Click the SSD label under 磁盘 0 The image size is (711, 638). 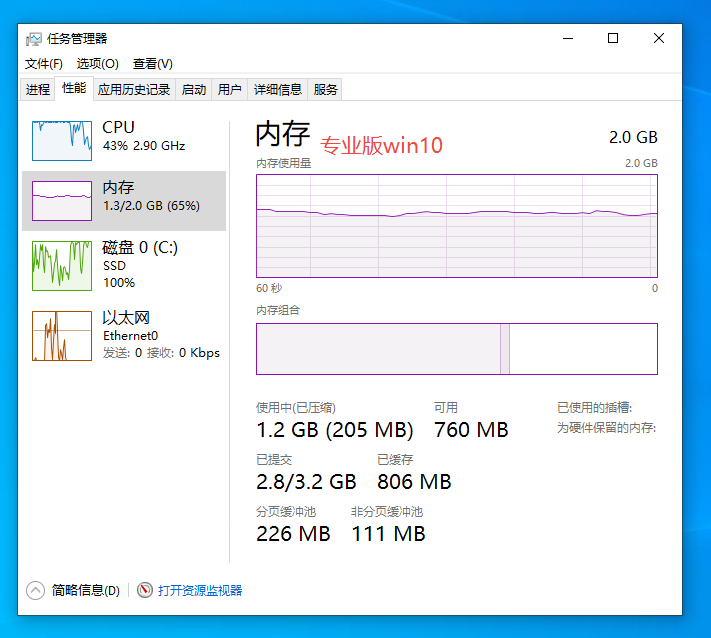[114, 265]
